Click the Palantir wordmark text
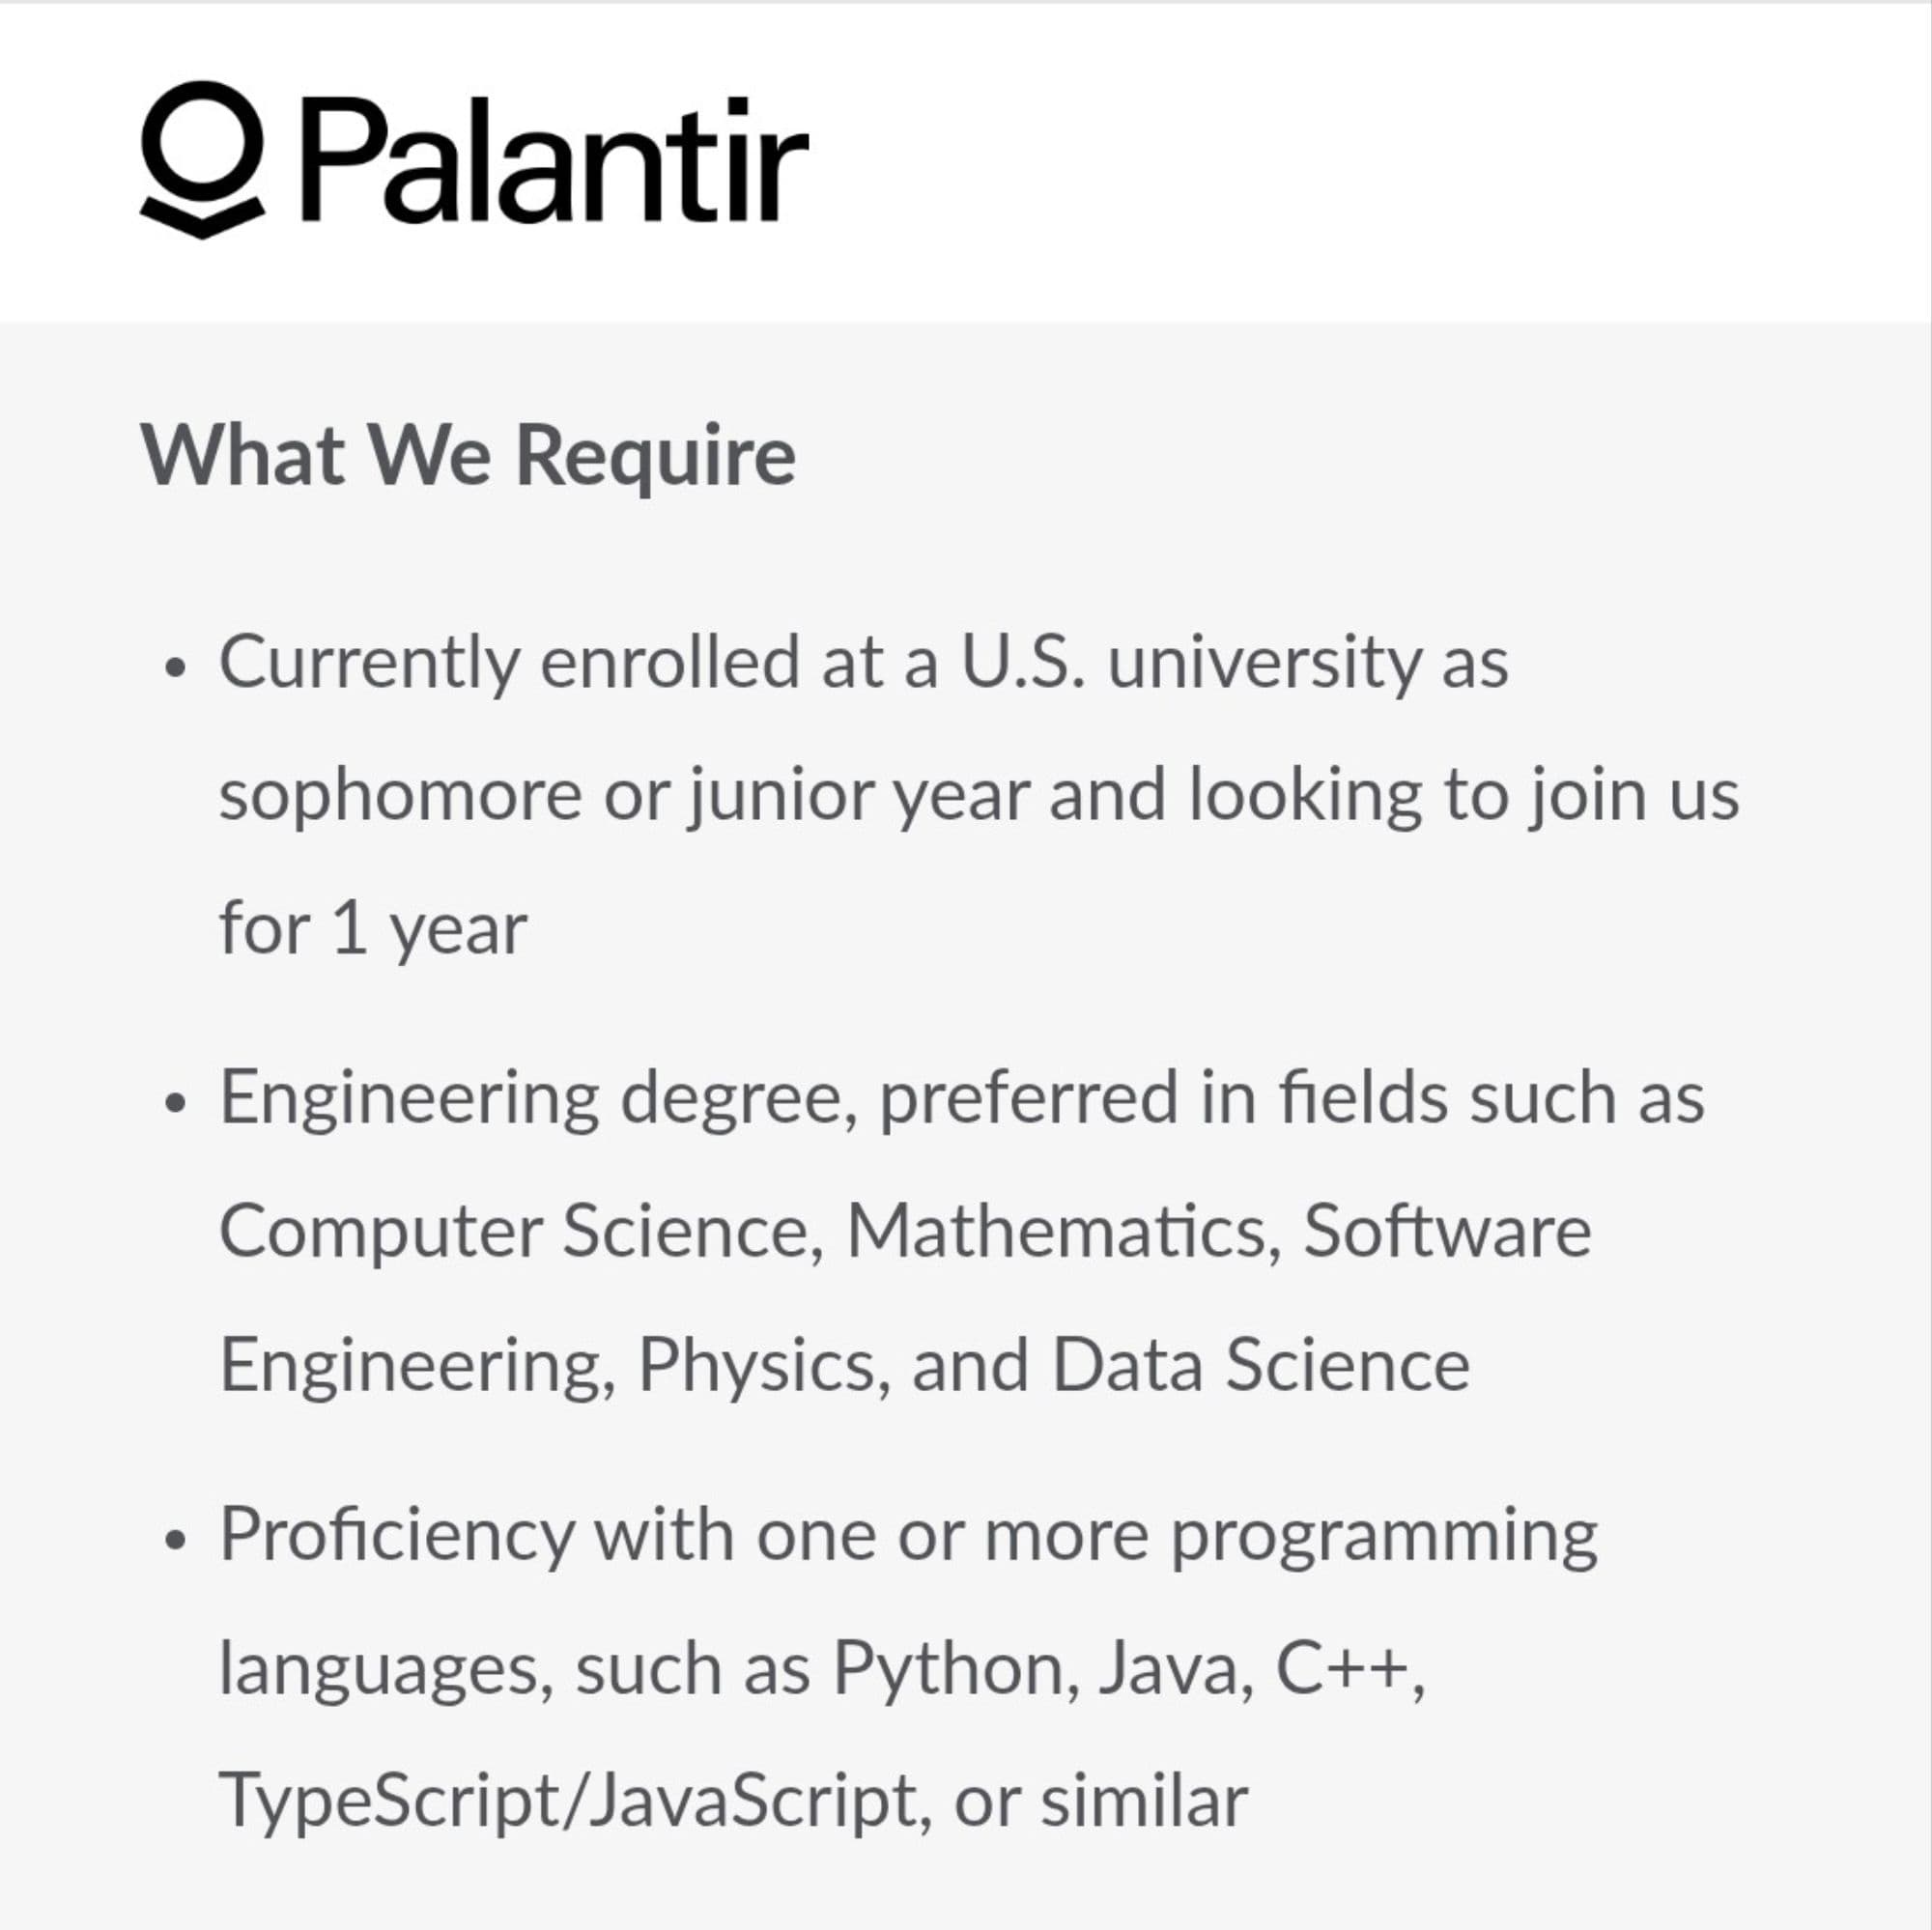 pos(553,160)
